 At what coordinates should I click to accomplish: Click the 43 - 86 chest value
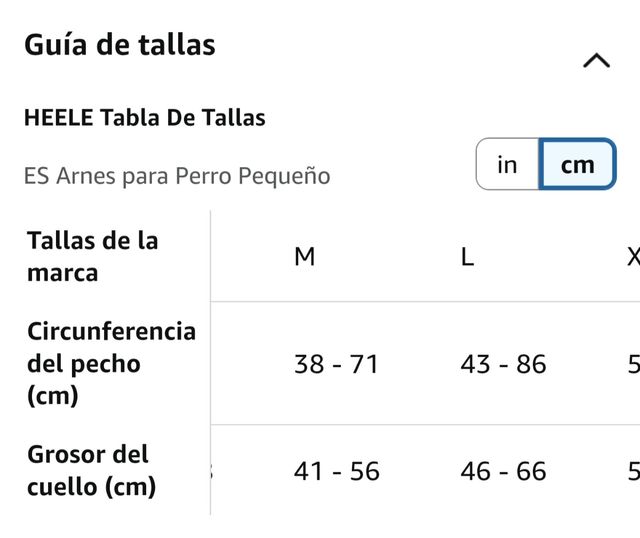503,364
